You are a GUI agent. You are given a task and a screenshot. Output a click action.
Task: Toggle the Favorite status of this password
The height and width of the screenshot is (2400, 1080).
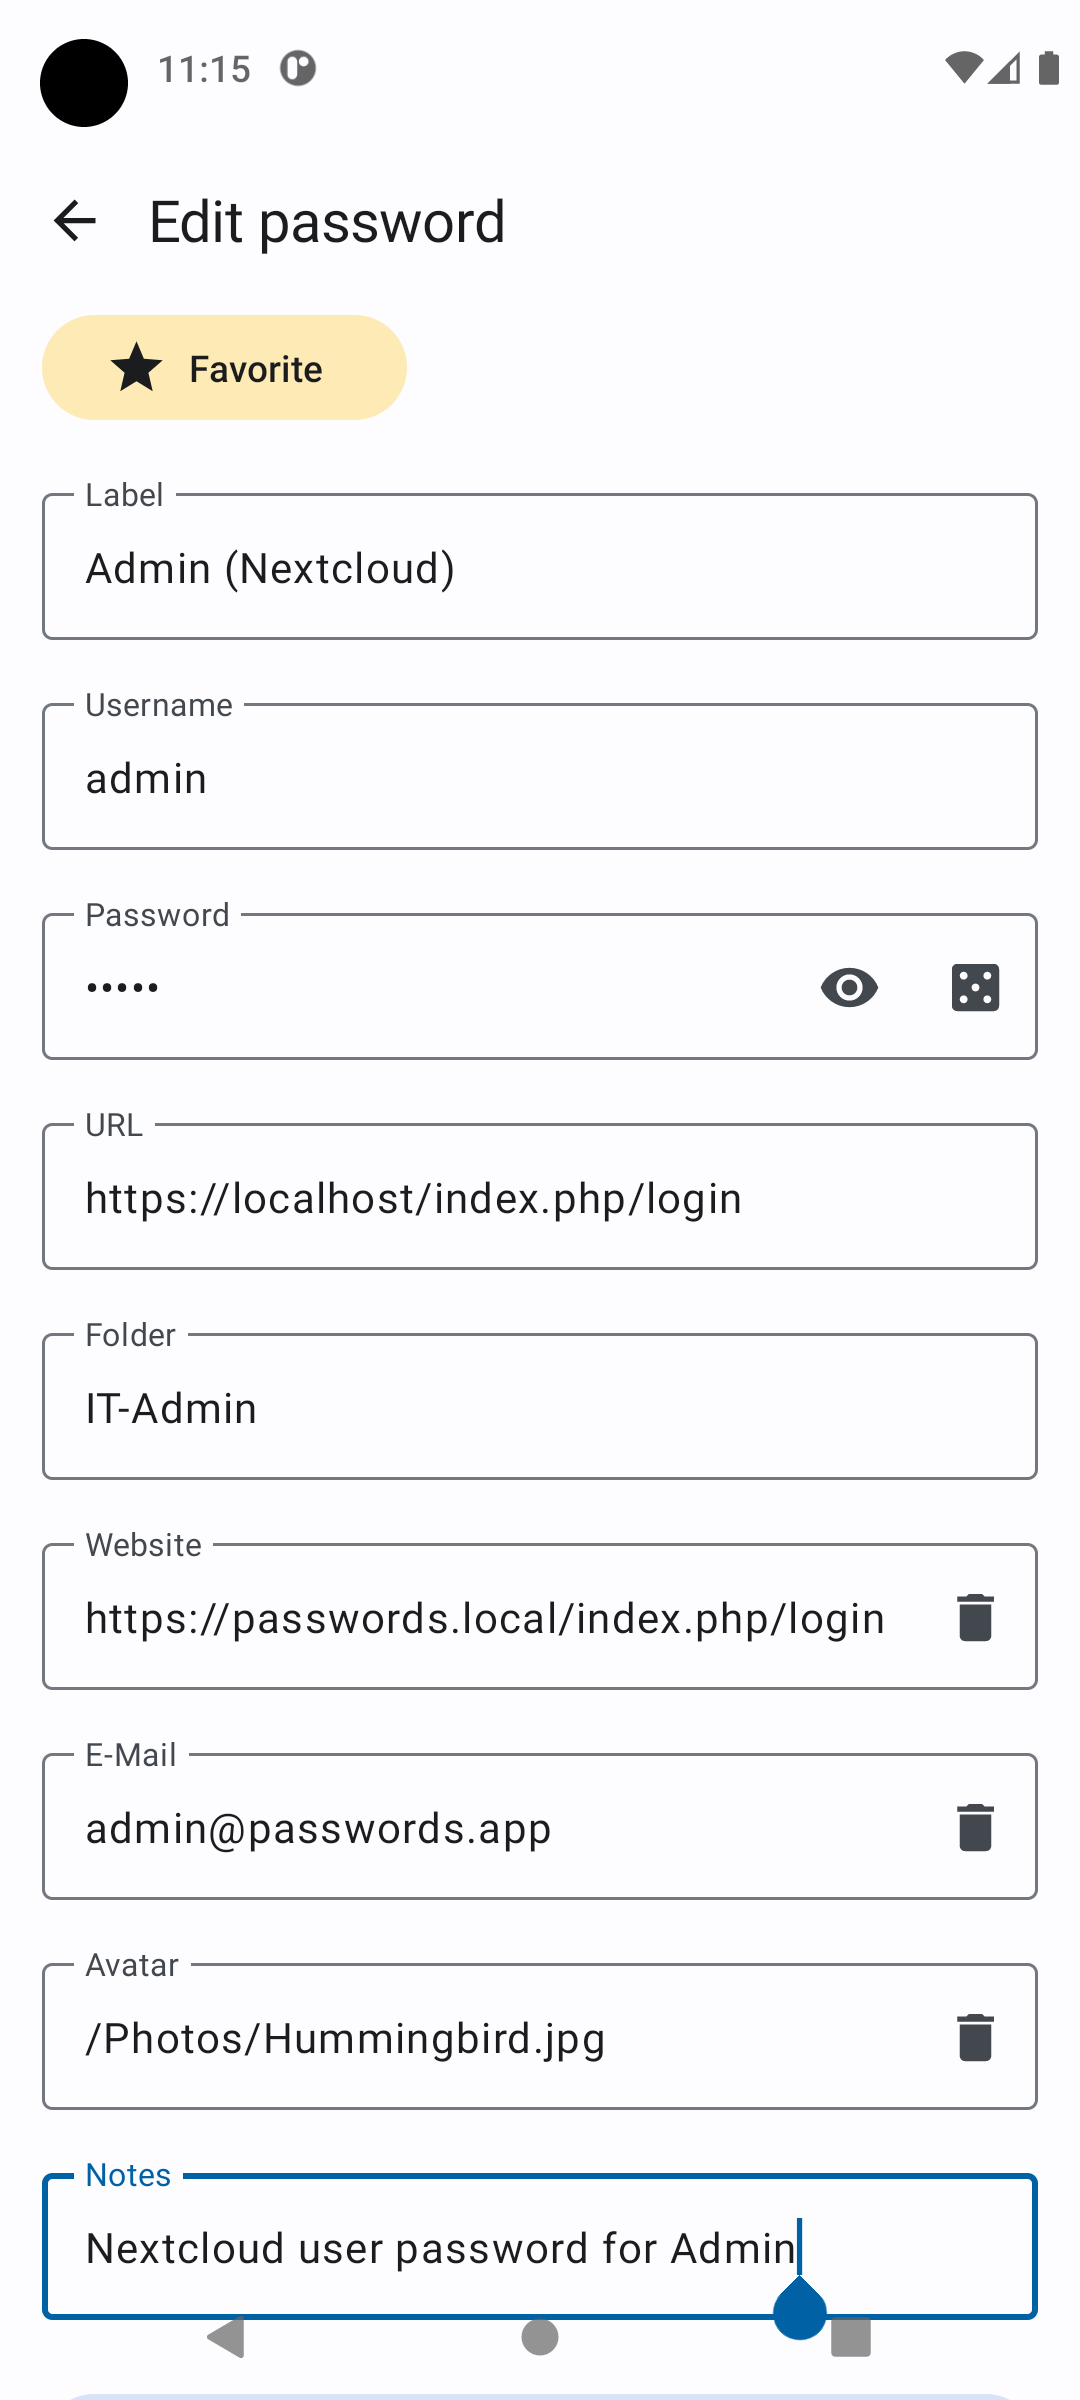click(224, 367)
